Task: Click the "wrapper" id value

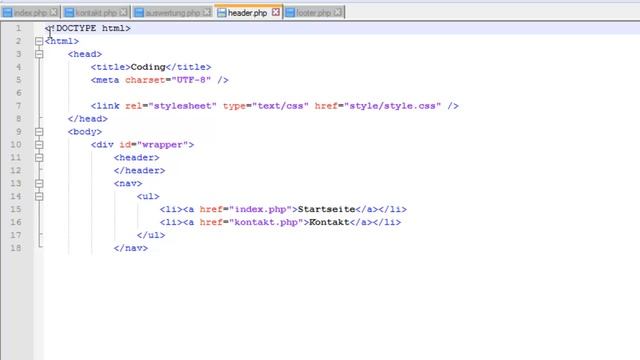Action: tap(162, 145)
